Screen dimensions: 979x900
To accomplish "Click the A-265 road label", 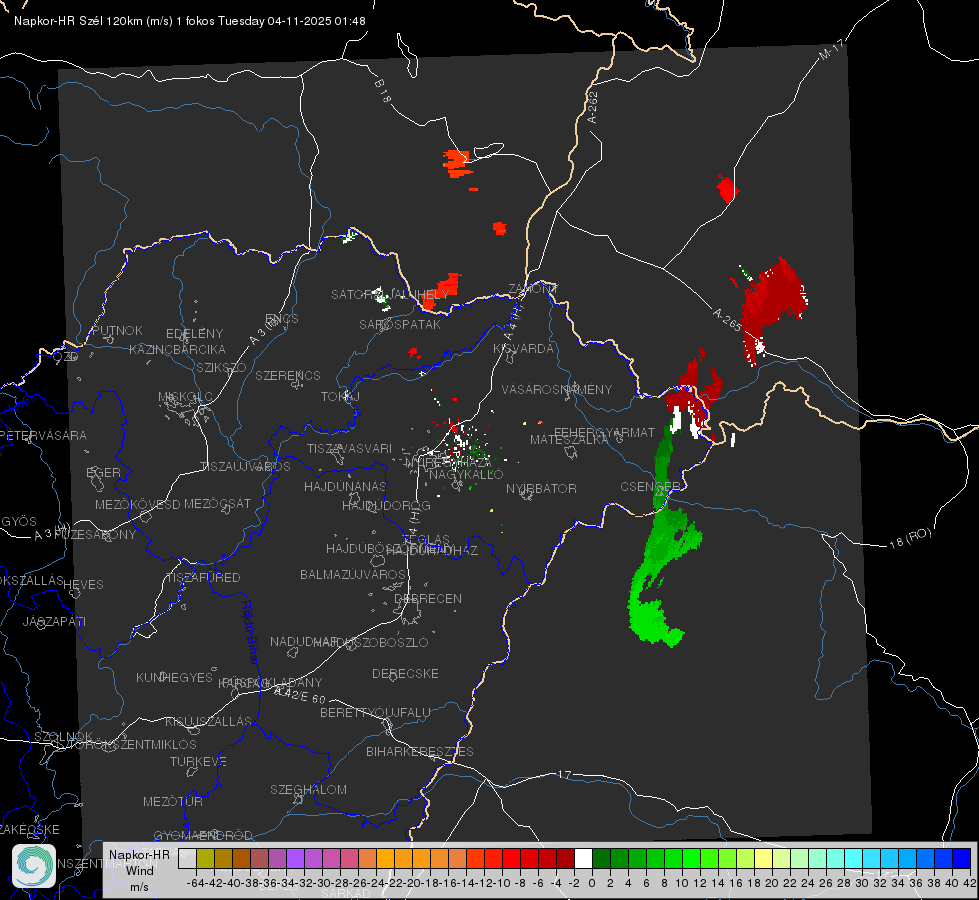I will point(727,319).
